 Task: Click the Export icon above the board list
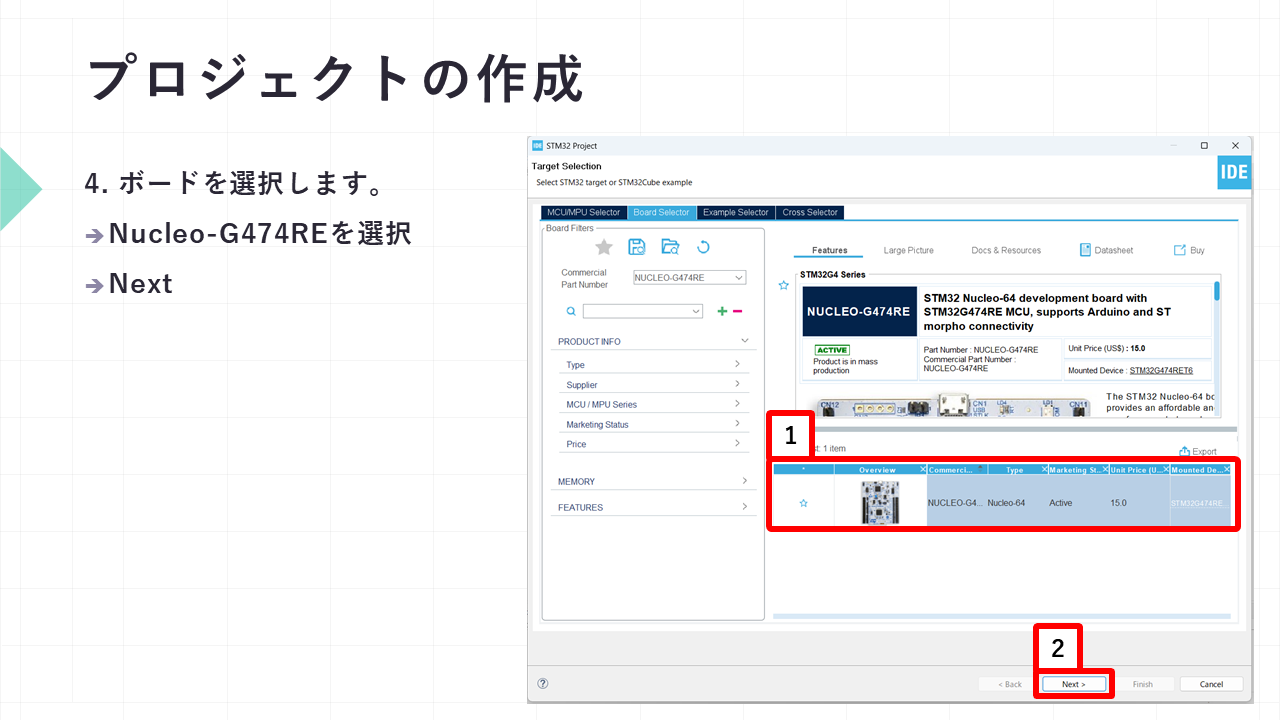pos(1184,451)
